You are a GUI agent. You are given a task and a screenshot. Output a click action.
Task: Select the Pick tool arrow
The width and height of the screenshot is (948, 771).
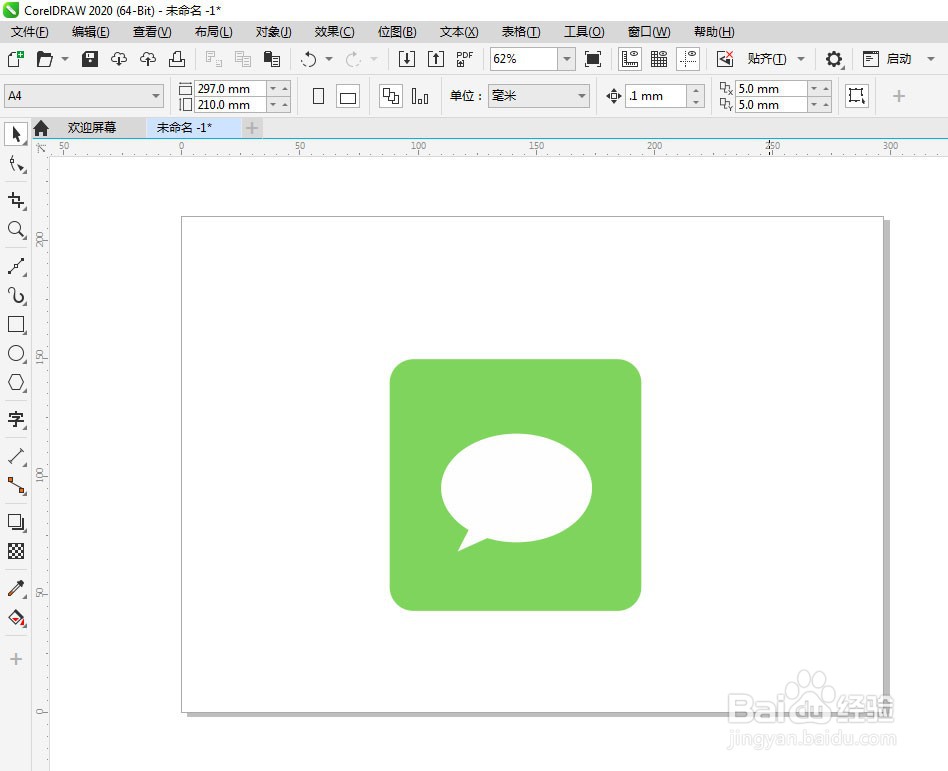coord(16,134)
